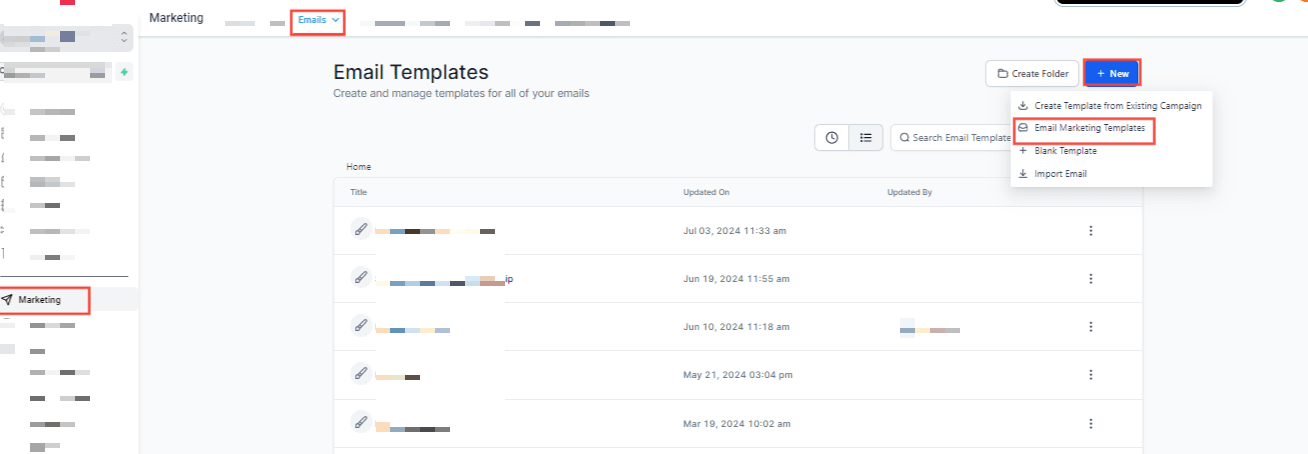Open options menu for Jul 03, 2024 row

click(x=1090, y=231)
